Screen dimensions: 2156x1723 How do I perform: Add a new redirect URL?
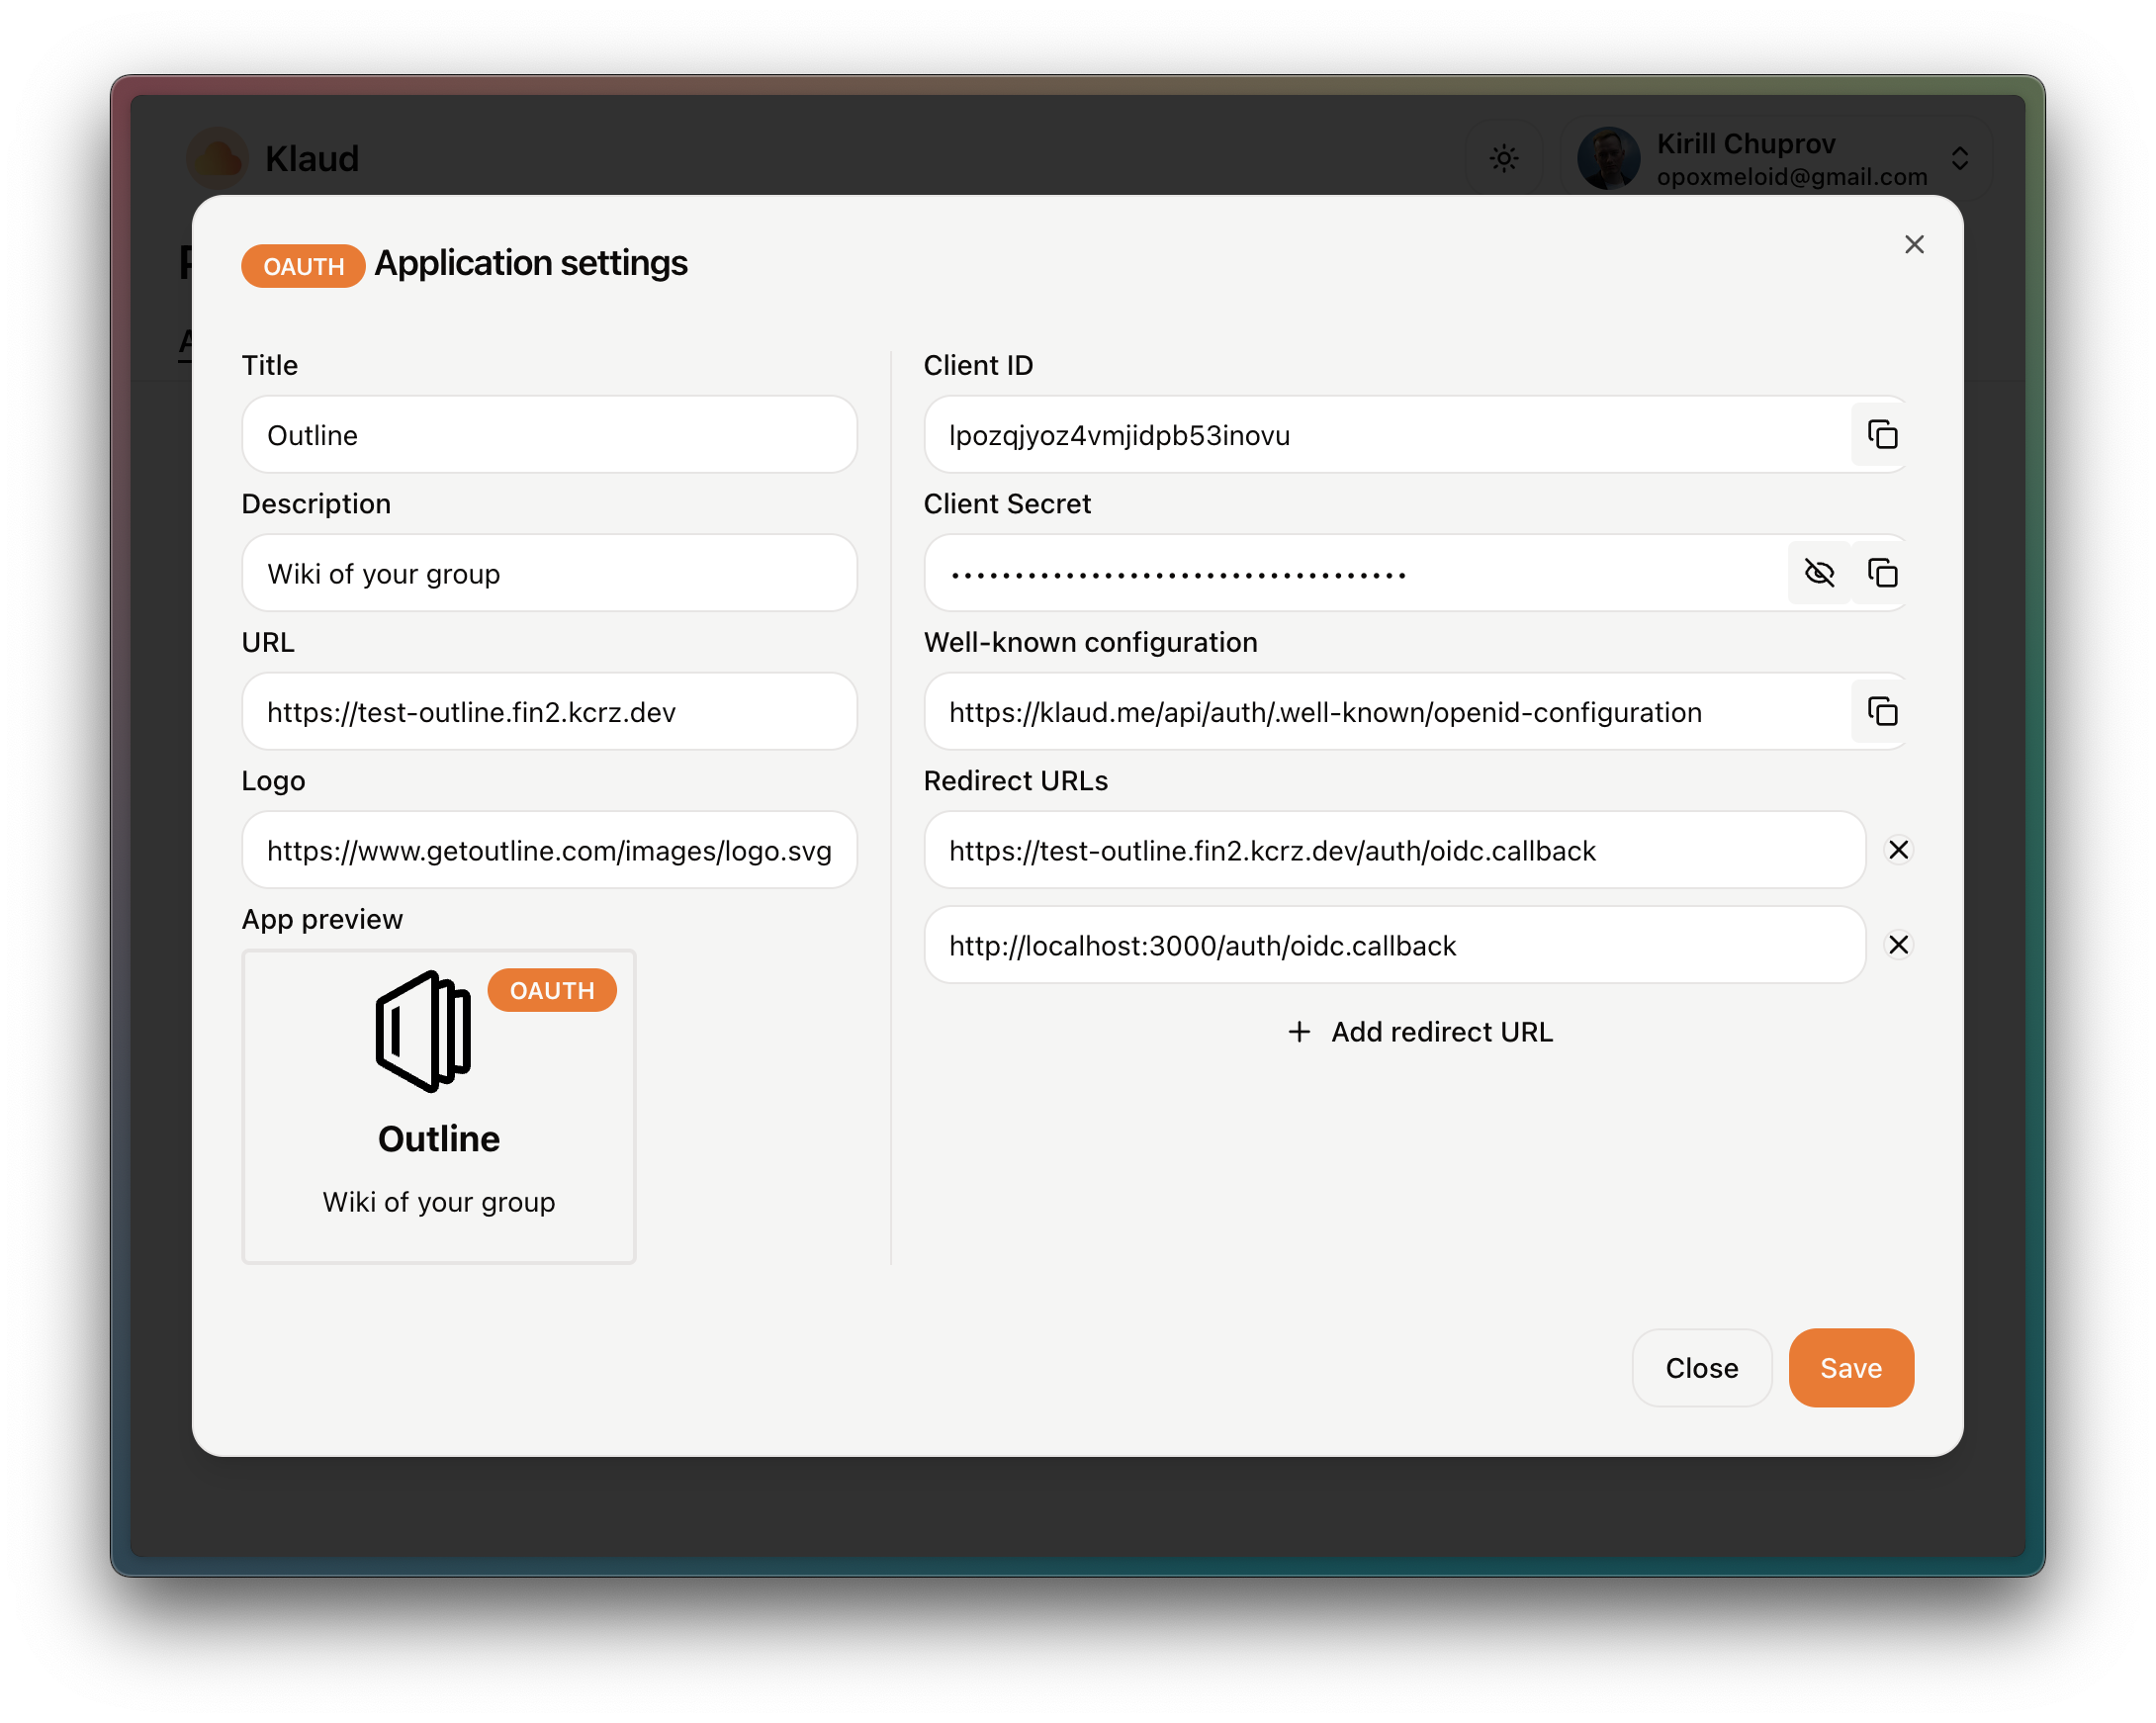pyautogui.click(x=1419, y=1032)
